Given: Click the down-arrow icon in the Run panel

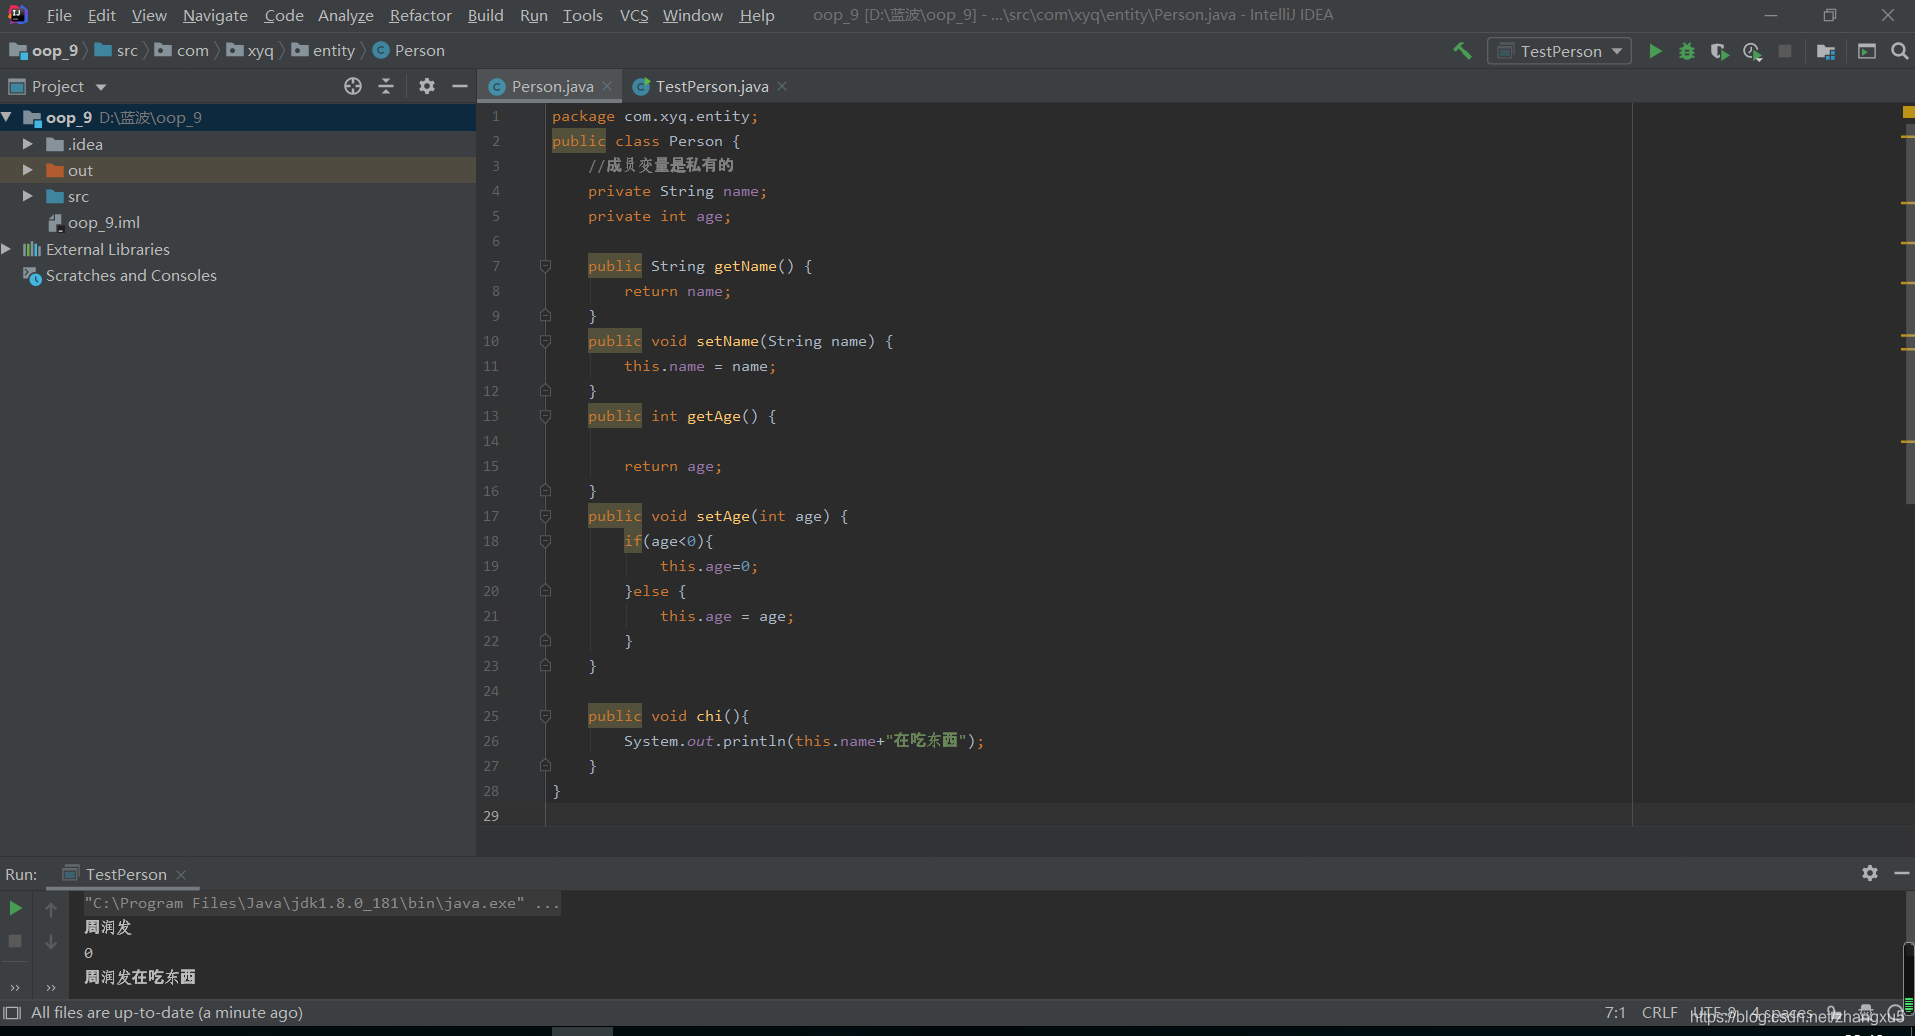Looking at the screenshot, I should point(51,942).
